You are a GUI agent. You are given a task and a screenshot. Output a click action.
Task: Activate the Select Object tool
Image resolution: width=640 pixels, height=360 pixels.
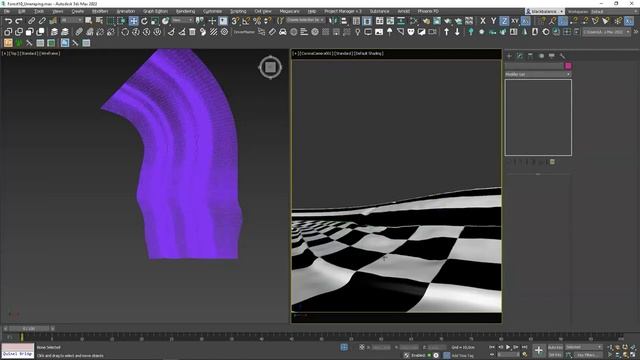[x=89, y=21]
